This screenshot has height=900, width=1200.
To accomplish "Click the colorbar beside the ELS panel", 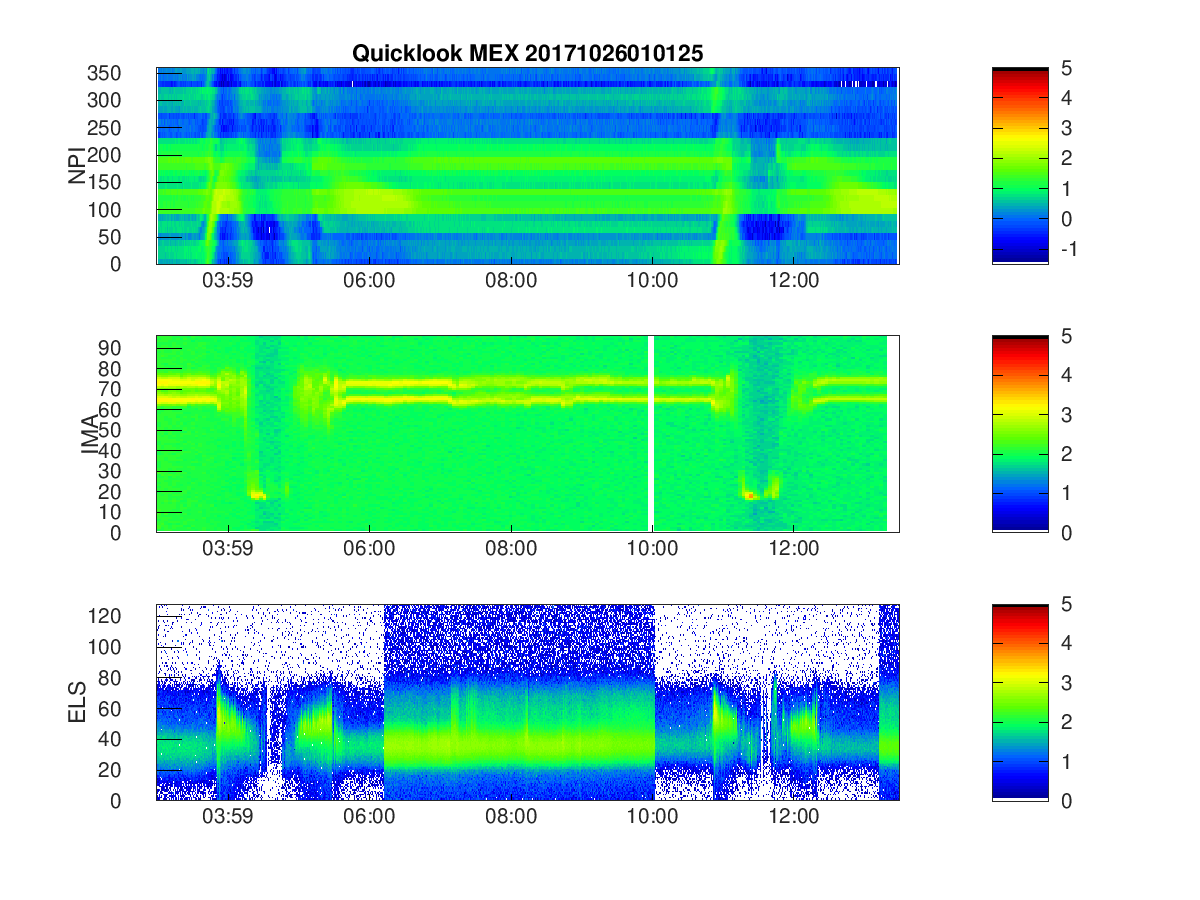I will pyautogui.click(x=1020, y=702).
